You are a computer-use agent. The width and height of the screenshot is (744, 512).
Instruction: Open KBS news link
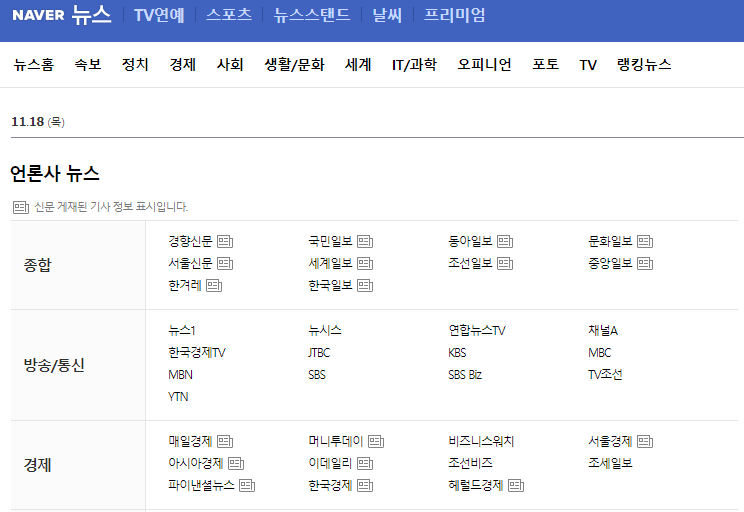(x=457, y=353)
